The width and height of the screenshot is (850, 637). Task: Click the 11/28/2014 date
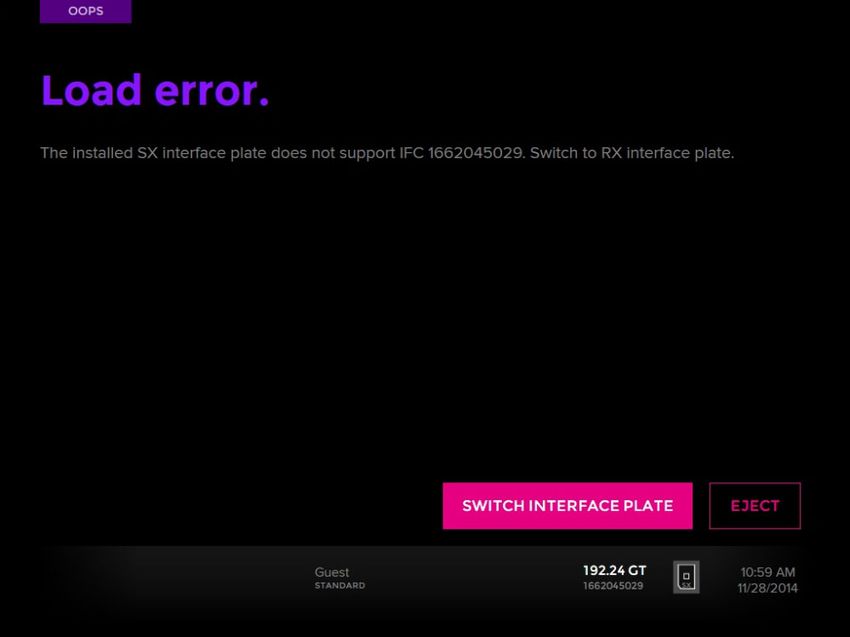(x=767, y=588)
